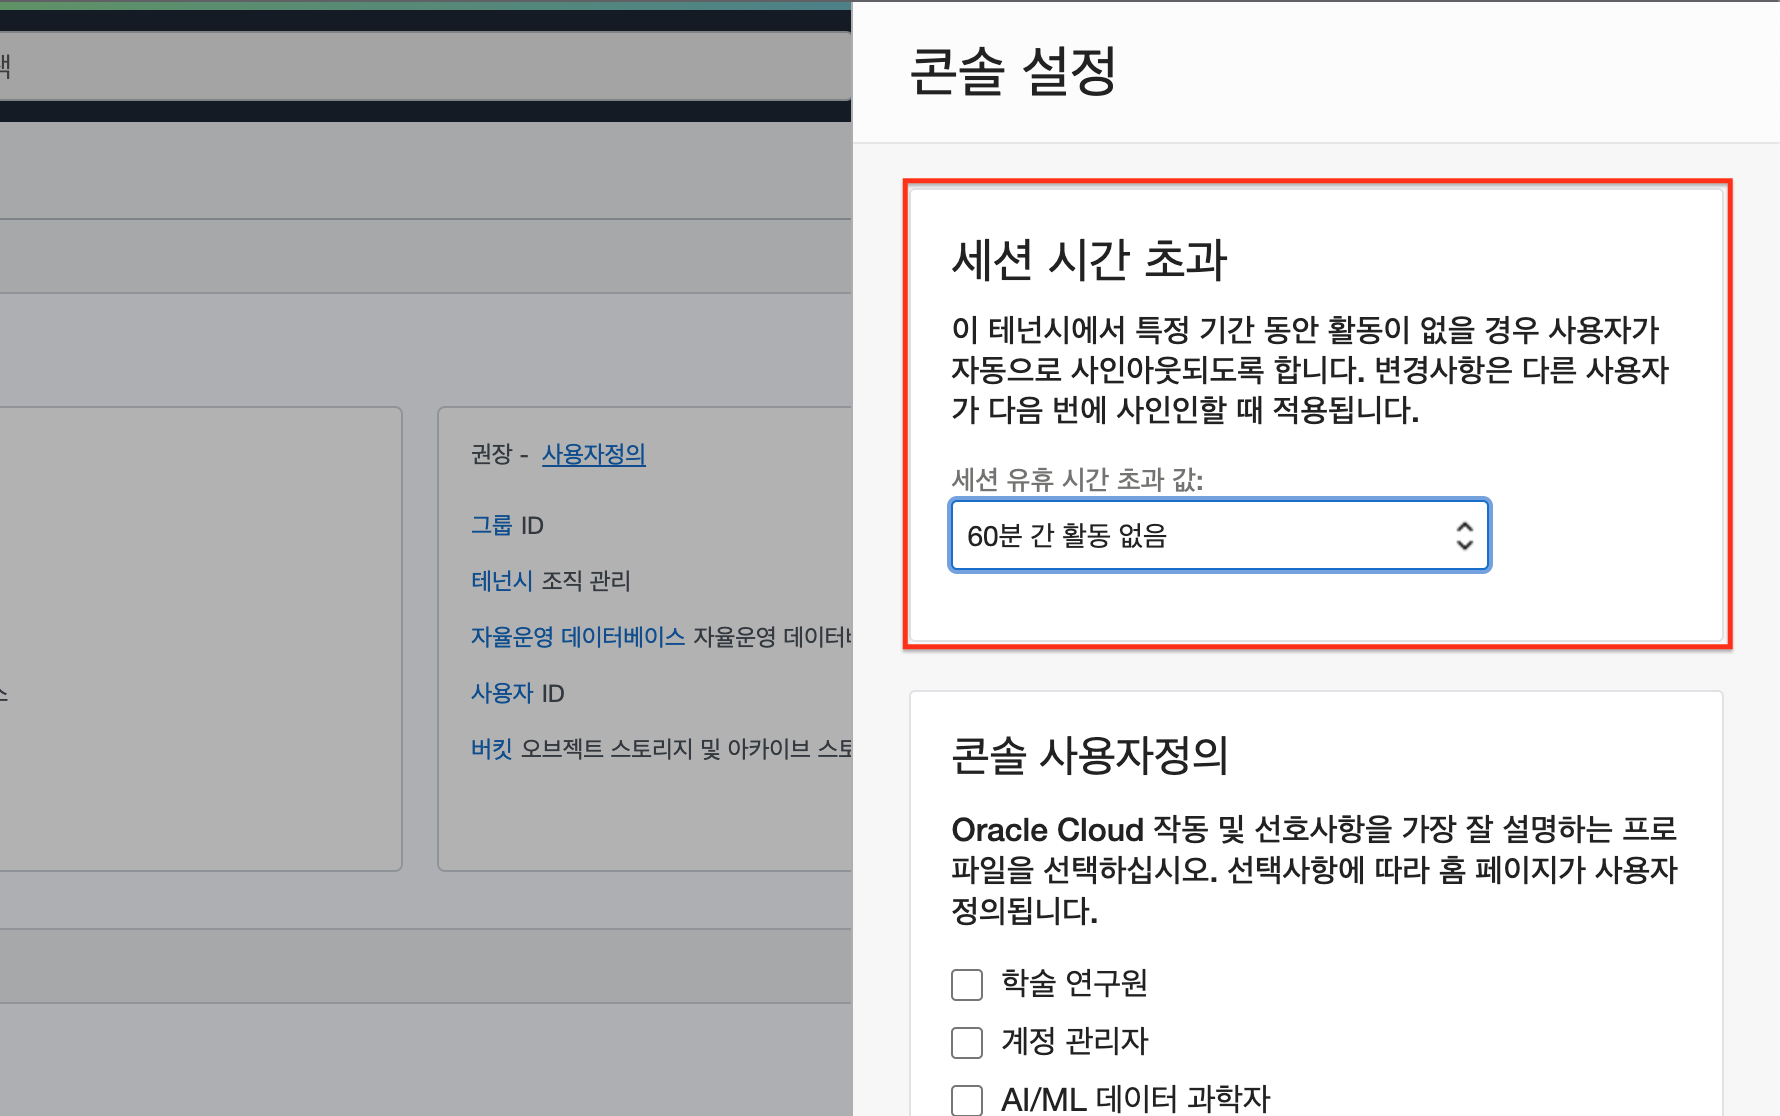The width and height of the screenshot is (1780, 1116).
Task: Click the search field in the top bar
Action: [x=425, y=66]
